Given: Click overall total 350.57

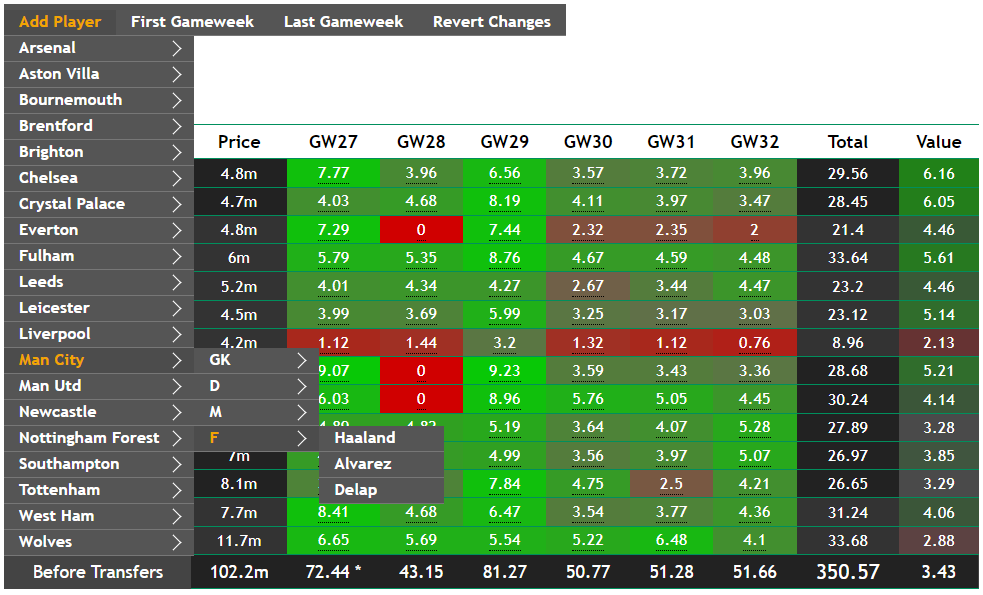Looking at the screenshot, I should 848,572.
